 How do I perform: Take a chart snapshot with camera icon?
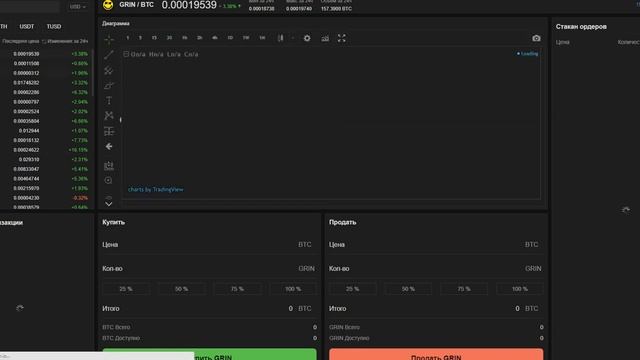click(x=536, y=38)
